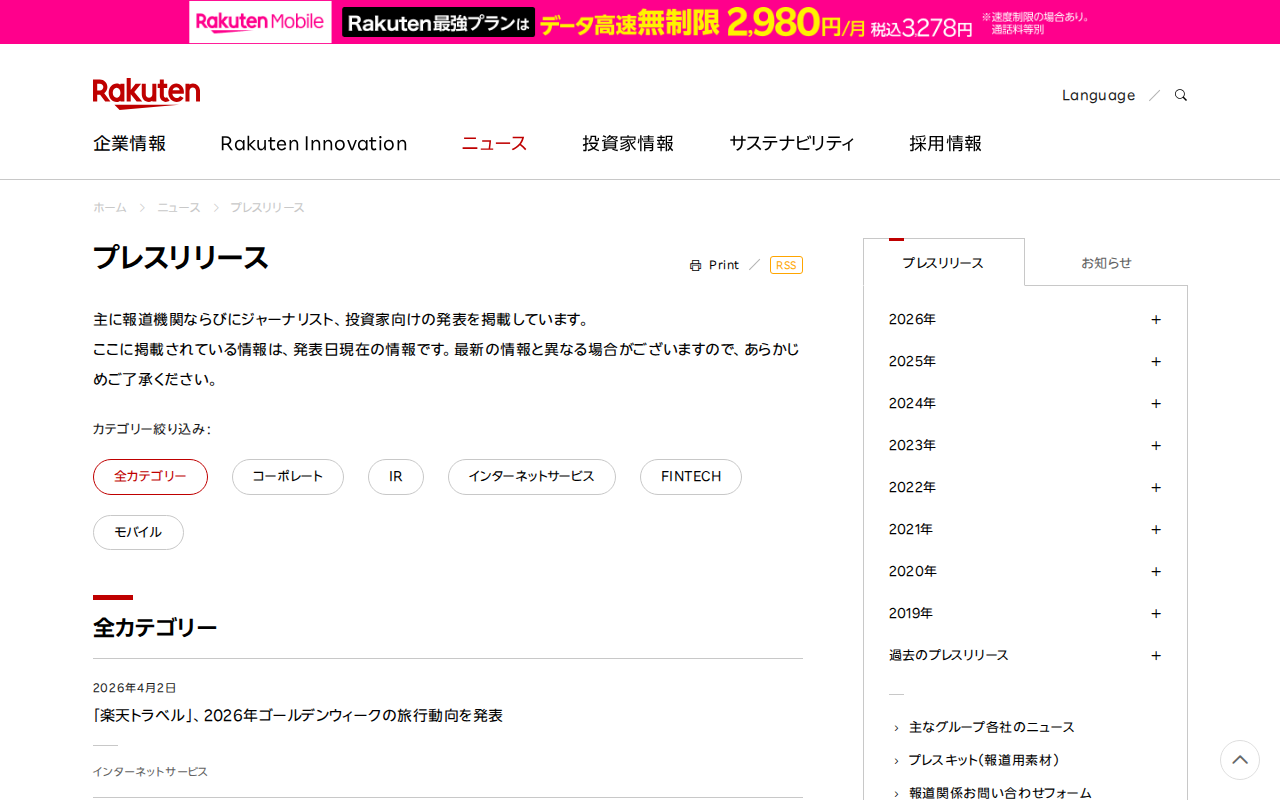Expand the 2020年 archive list
1280x800 pixels.
click(1025, 571)
